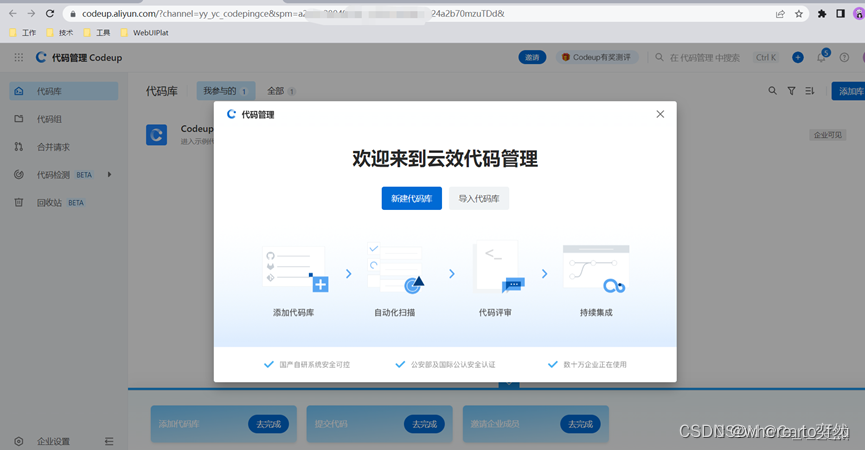
Task: Expand the 代码检测 submenu arrow
Action: tap(109, 174)
